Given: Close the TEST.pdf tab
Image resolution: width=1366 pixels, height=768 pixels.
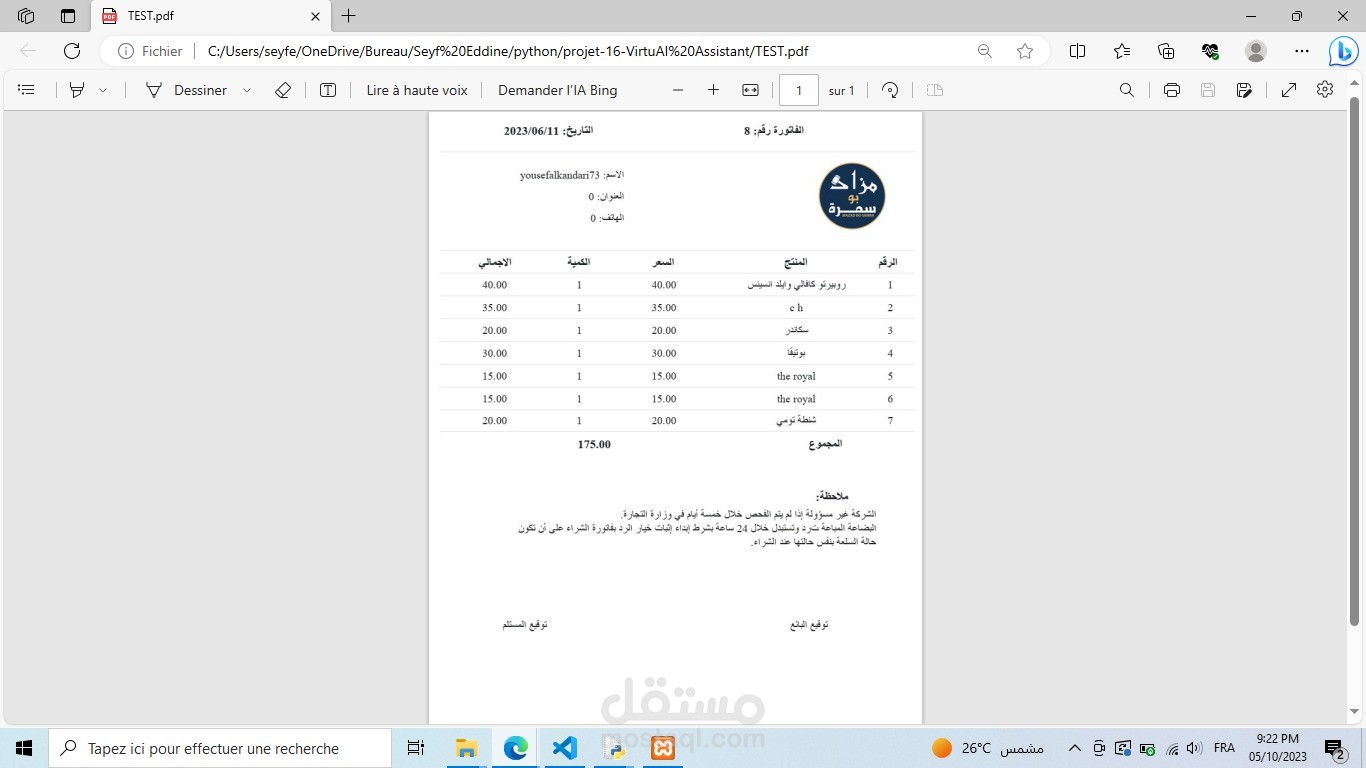Looking at the screenshot, I should [316, 16].
